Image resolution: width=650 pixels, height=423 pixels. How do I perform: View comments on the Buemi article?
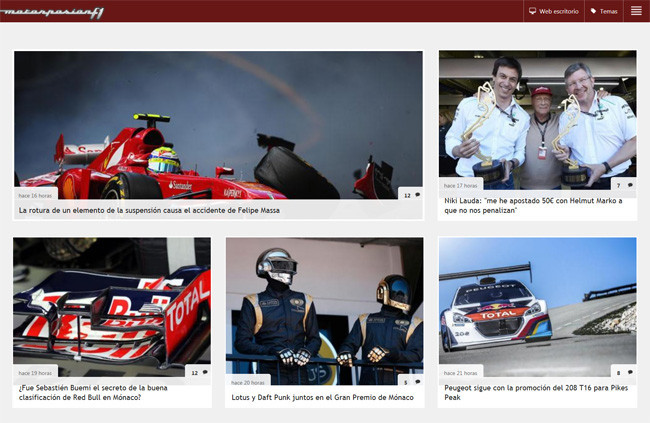199,372
